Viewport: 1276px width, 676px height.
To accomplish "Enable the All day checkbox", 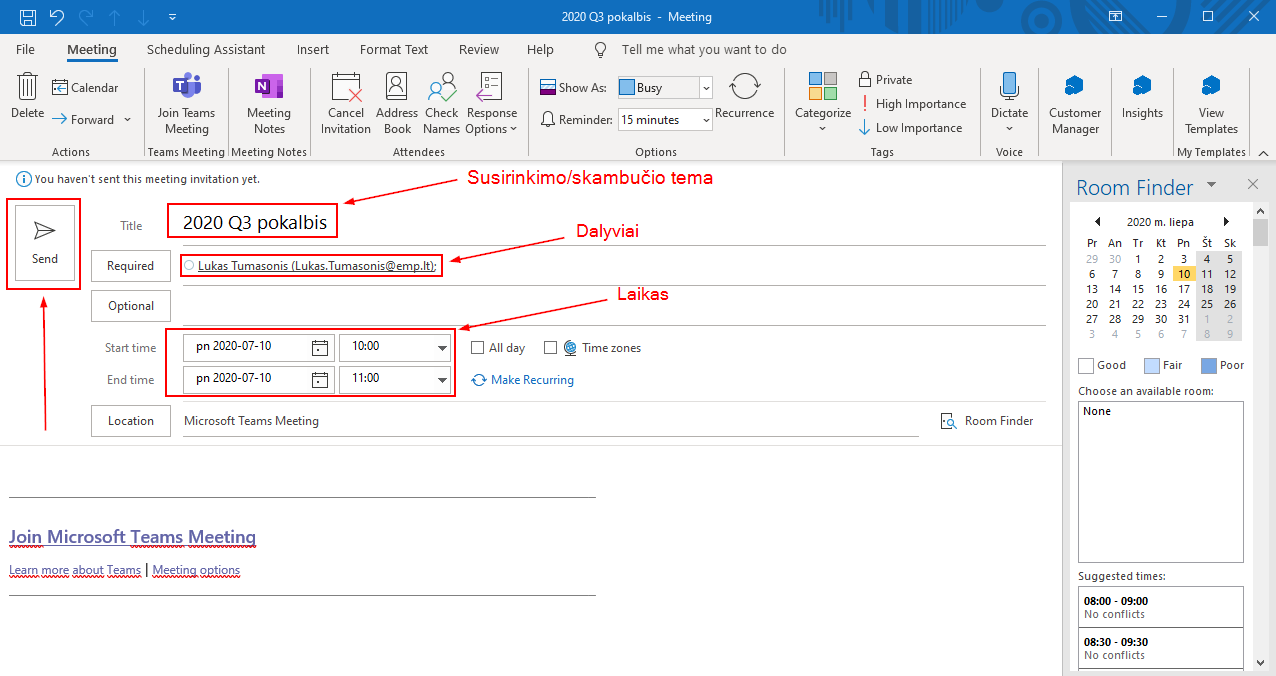I will coord(478,348).
